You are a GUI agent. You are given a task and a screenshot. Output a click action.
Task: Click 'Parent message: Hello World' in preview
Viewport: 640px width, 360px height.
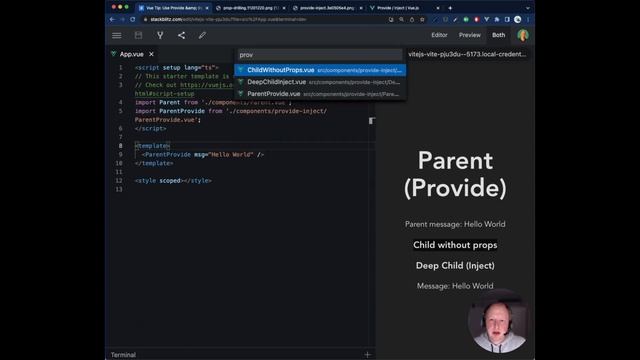[x=455, y=224]
